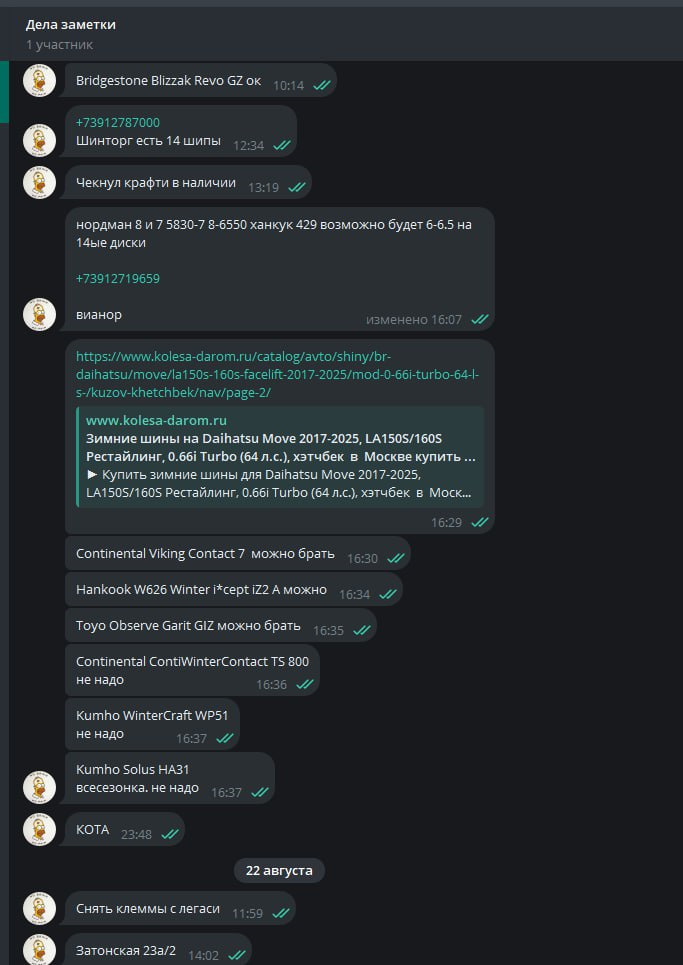Open phone number +73912719659
The height and width of the screenshot is (965, 683).
[118, 278]
